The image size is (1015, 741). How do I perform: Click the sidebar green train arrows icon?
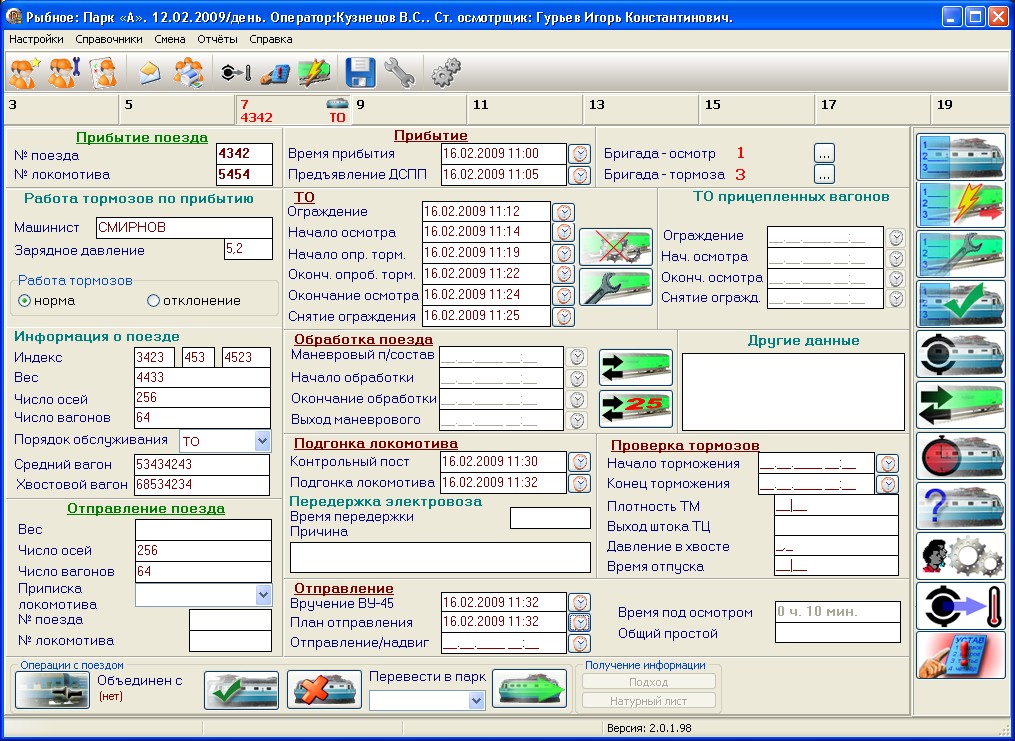pos(961,404)
